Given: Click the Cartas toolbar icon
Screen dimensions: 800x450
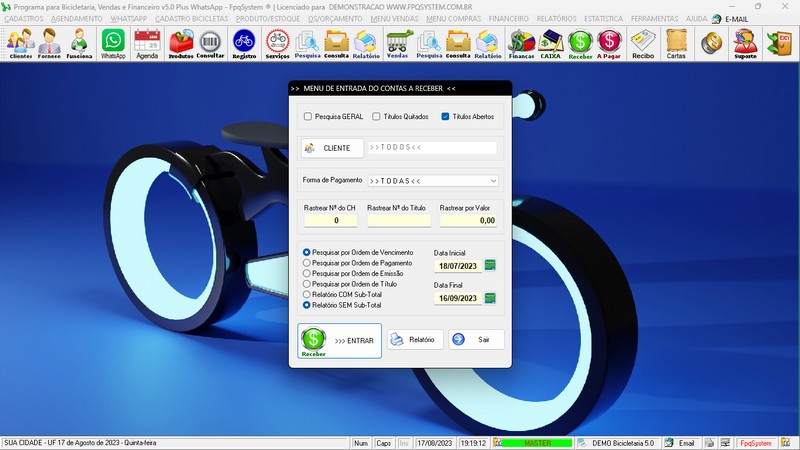Looking at the screenshot, I should (676, 42).
